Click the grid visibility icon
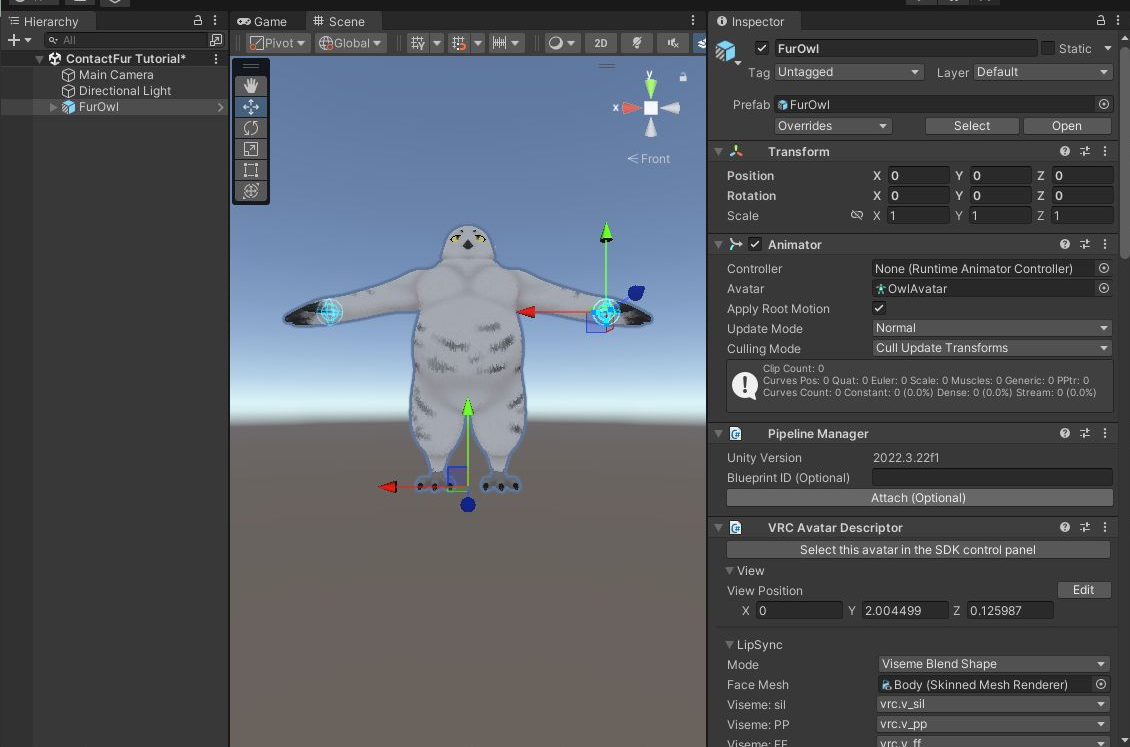 click(418, 43)
